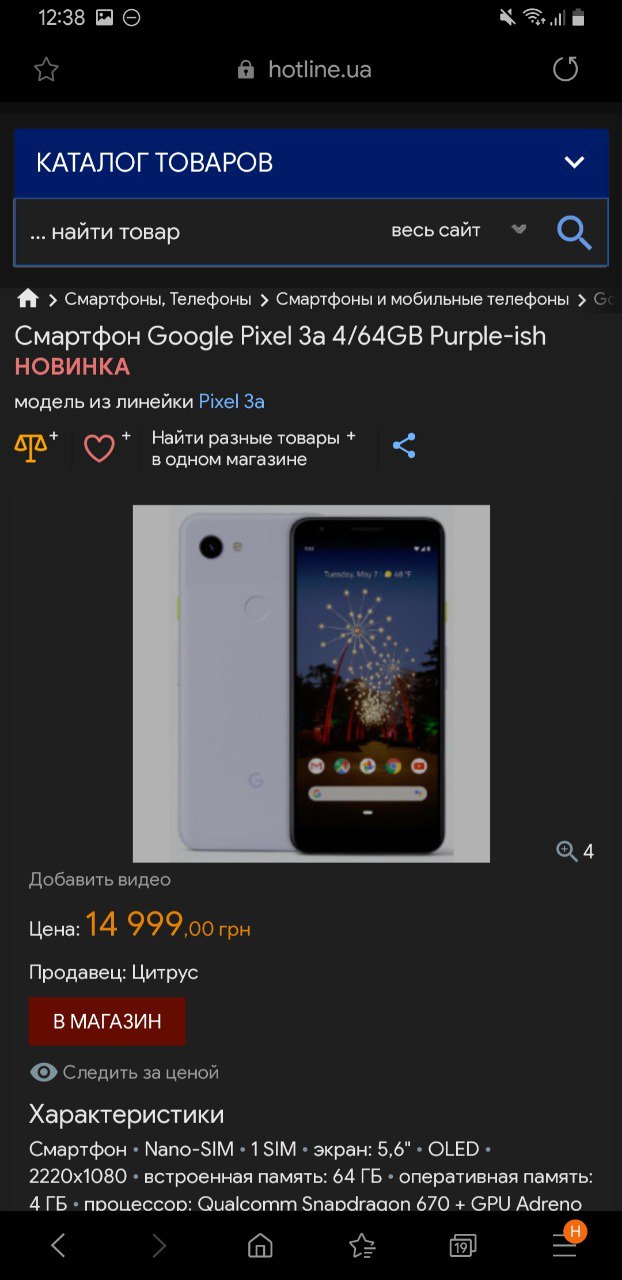Open Смартфоны, Телефоны breadcrumb
The image size is (622, 1280).
158,299
